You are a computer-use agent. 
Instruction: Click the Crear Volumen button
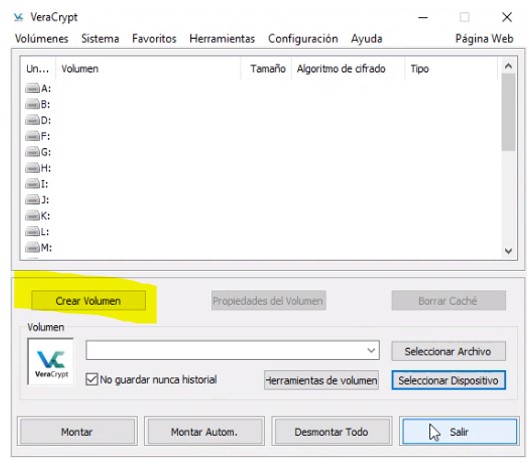89,301
